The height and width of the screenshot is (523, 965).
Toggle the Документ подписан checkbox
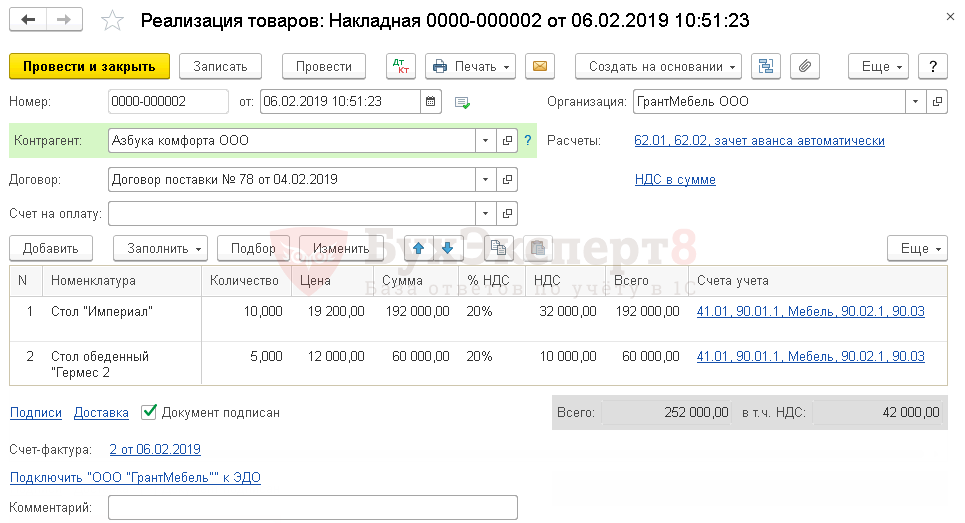pos(148,412)
